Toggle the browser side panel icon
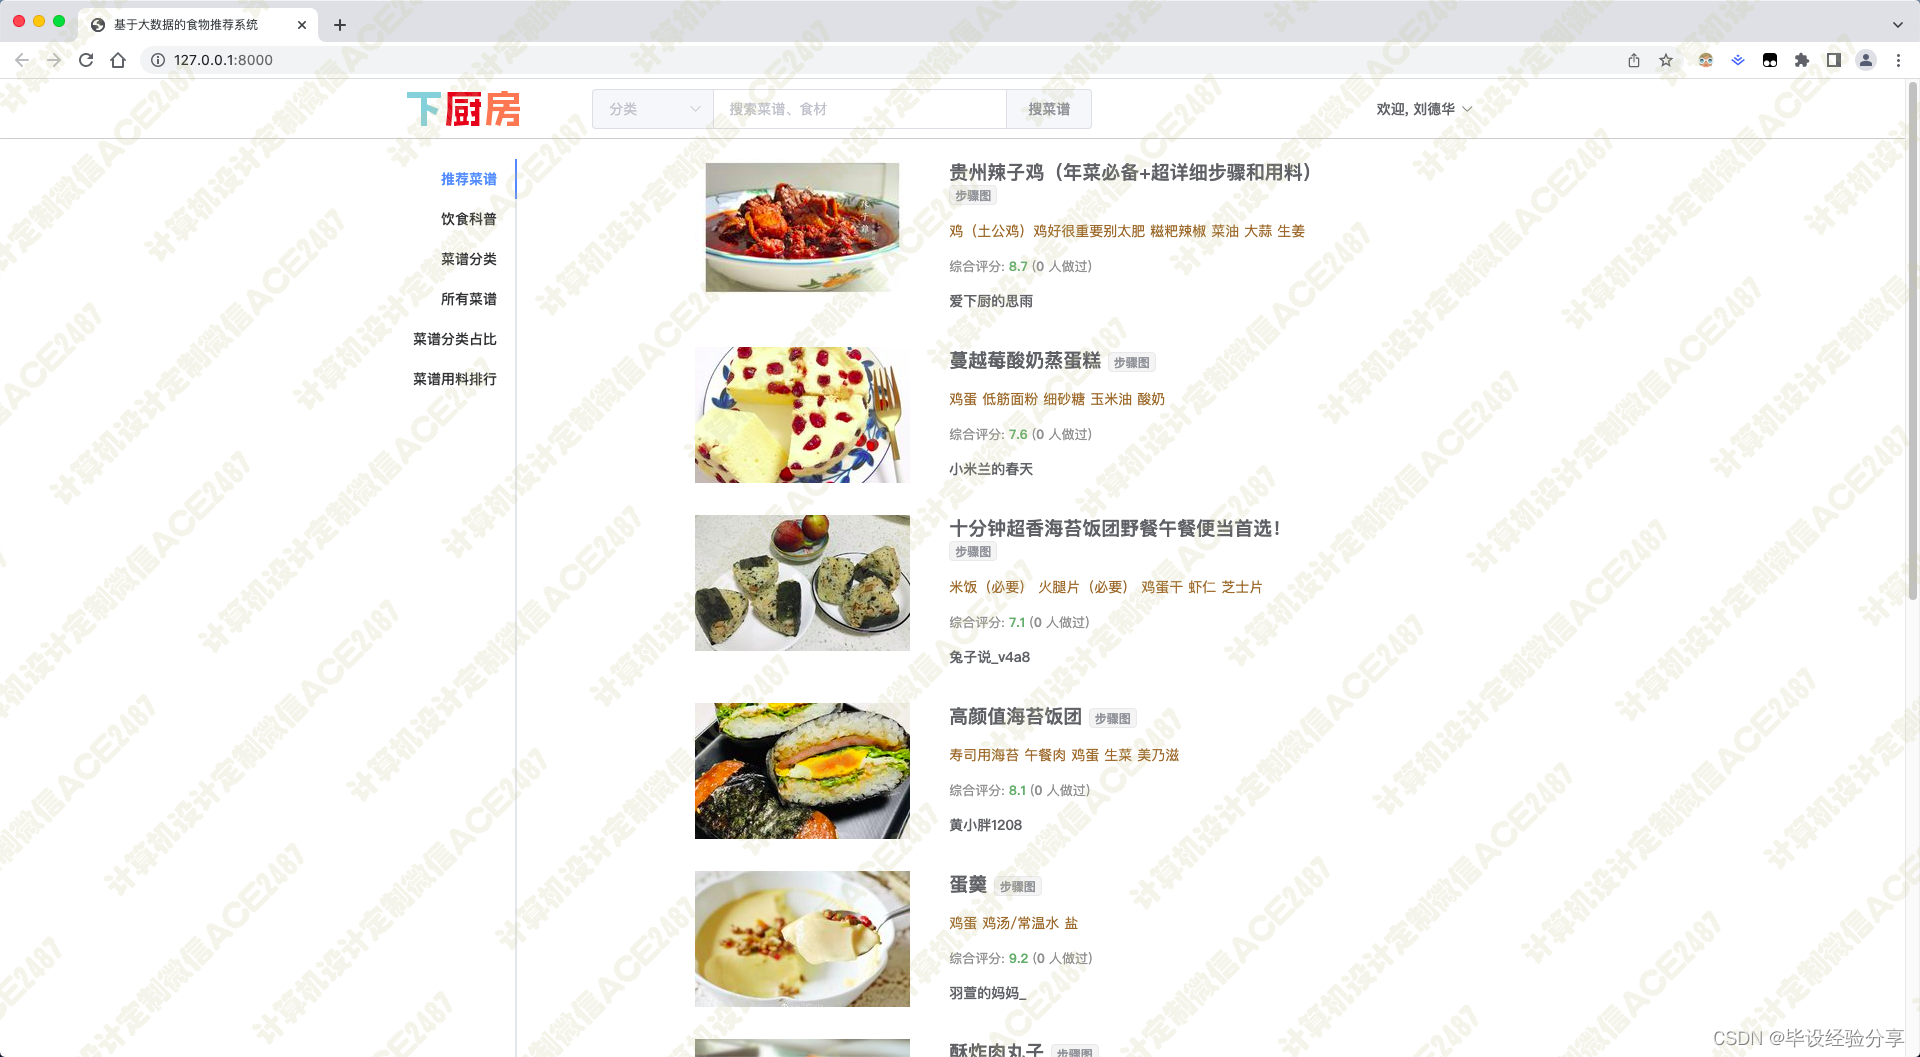The height and width of the screenshot is (1057, 1920). [x=1834, y=60]
